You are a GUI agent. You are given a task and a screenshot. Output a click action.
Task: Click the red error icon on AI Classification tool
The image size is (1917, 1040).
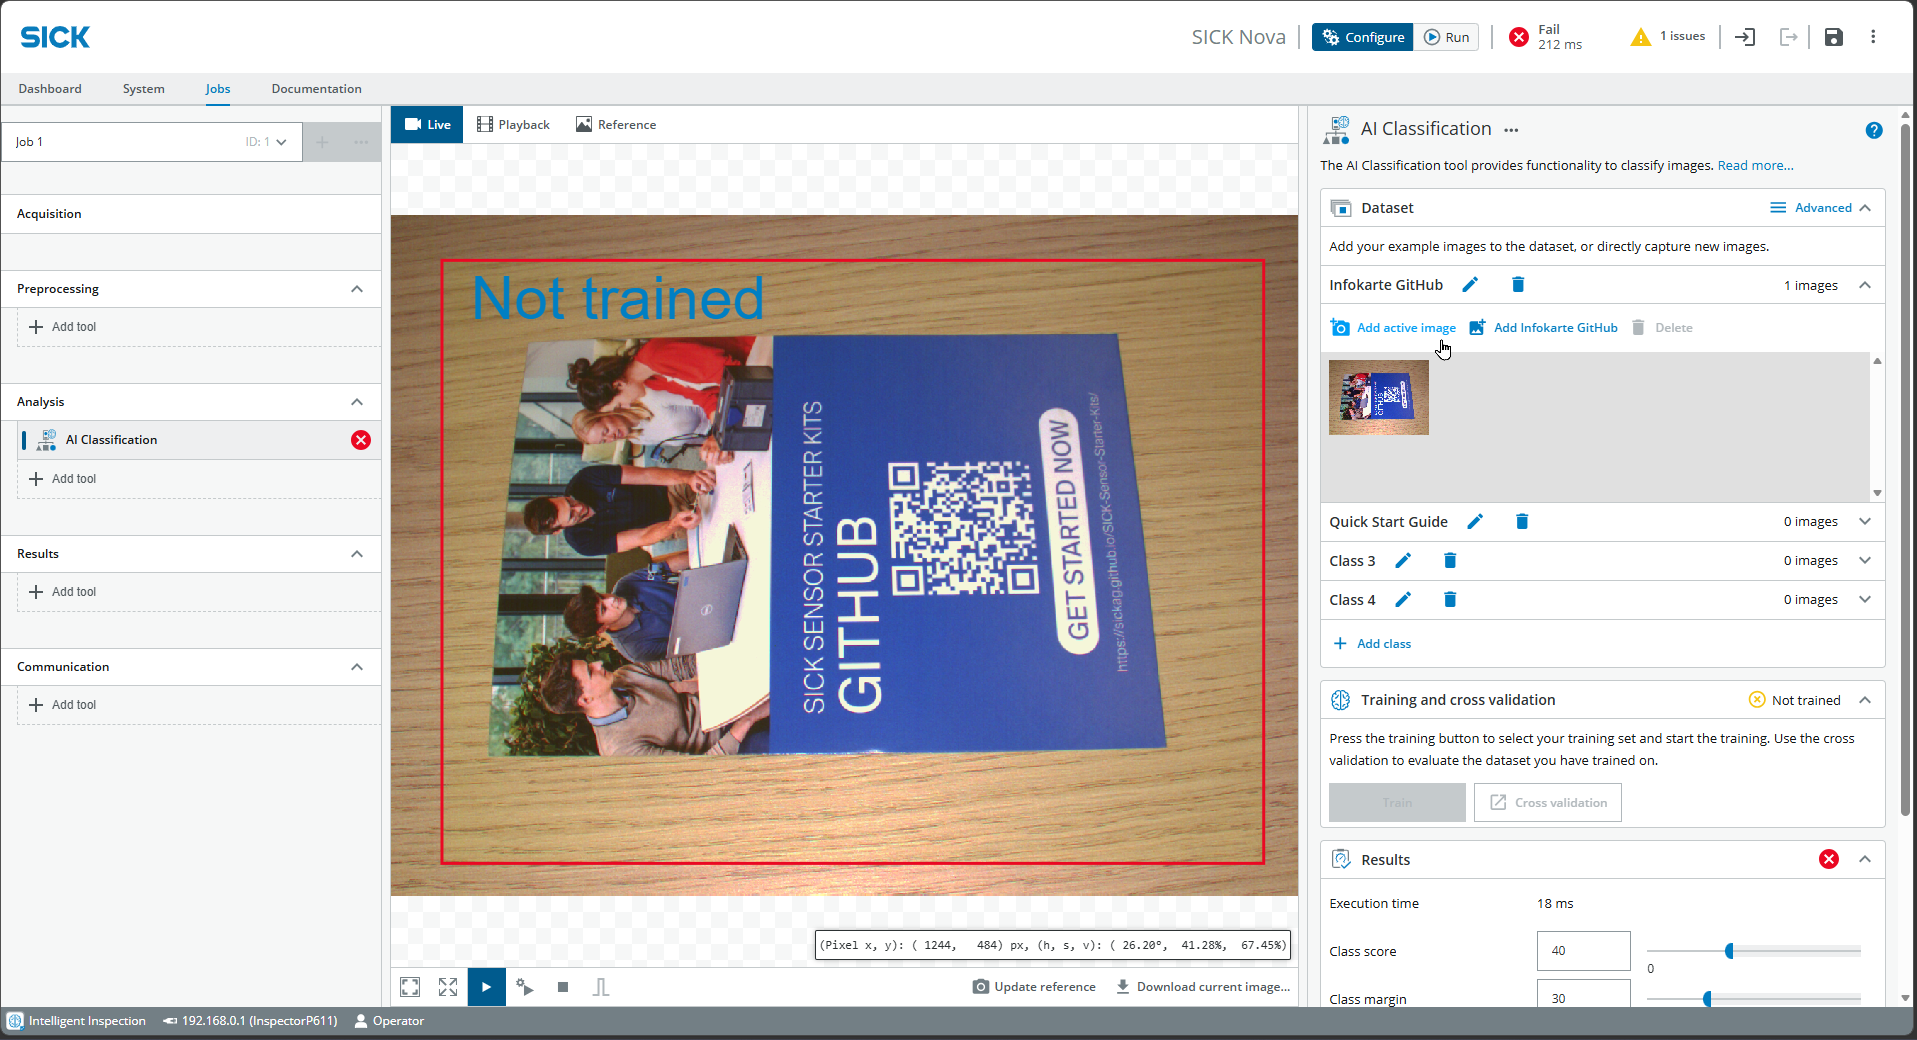tap(361, 440)
